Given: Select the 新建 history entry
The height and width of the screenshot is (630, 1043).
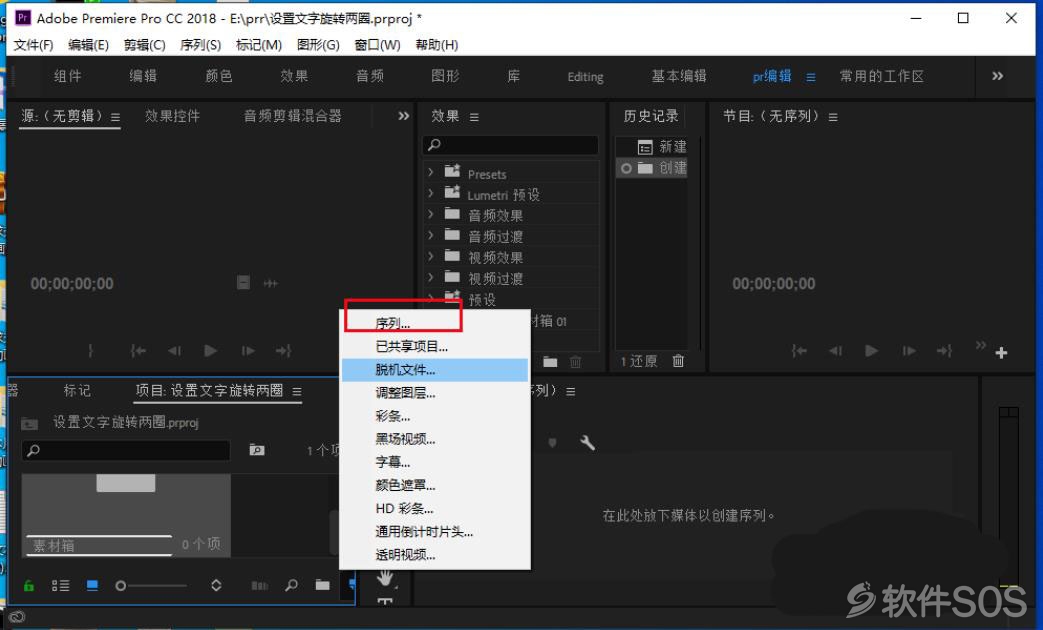Looking at the screenshot, I should point(653,146).
